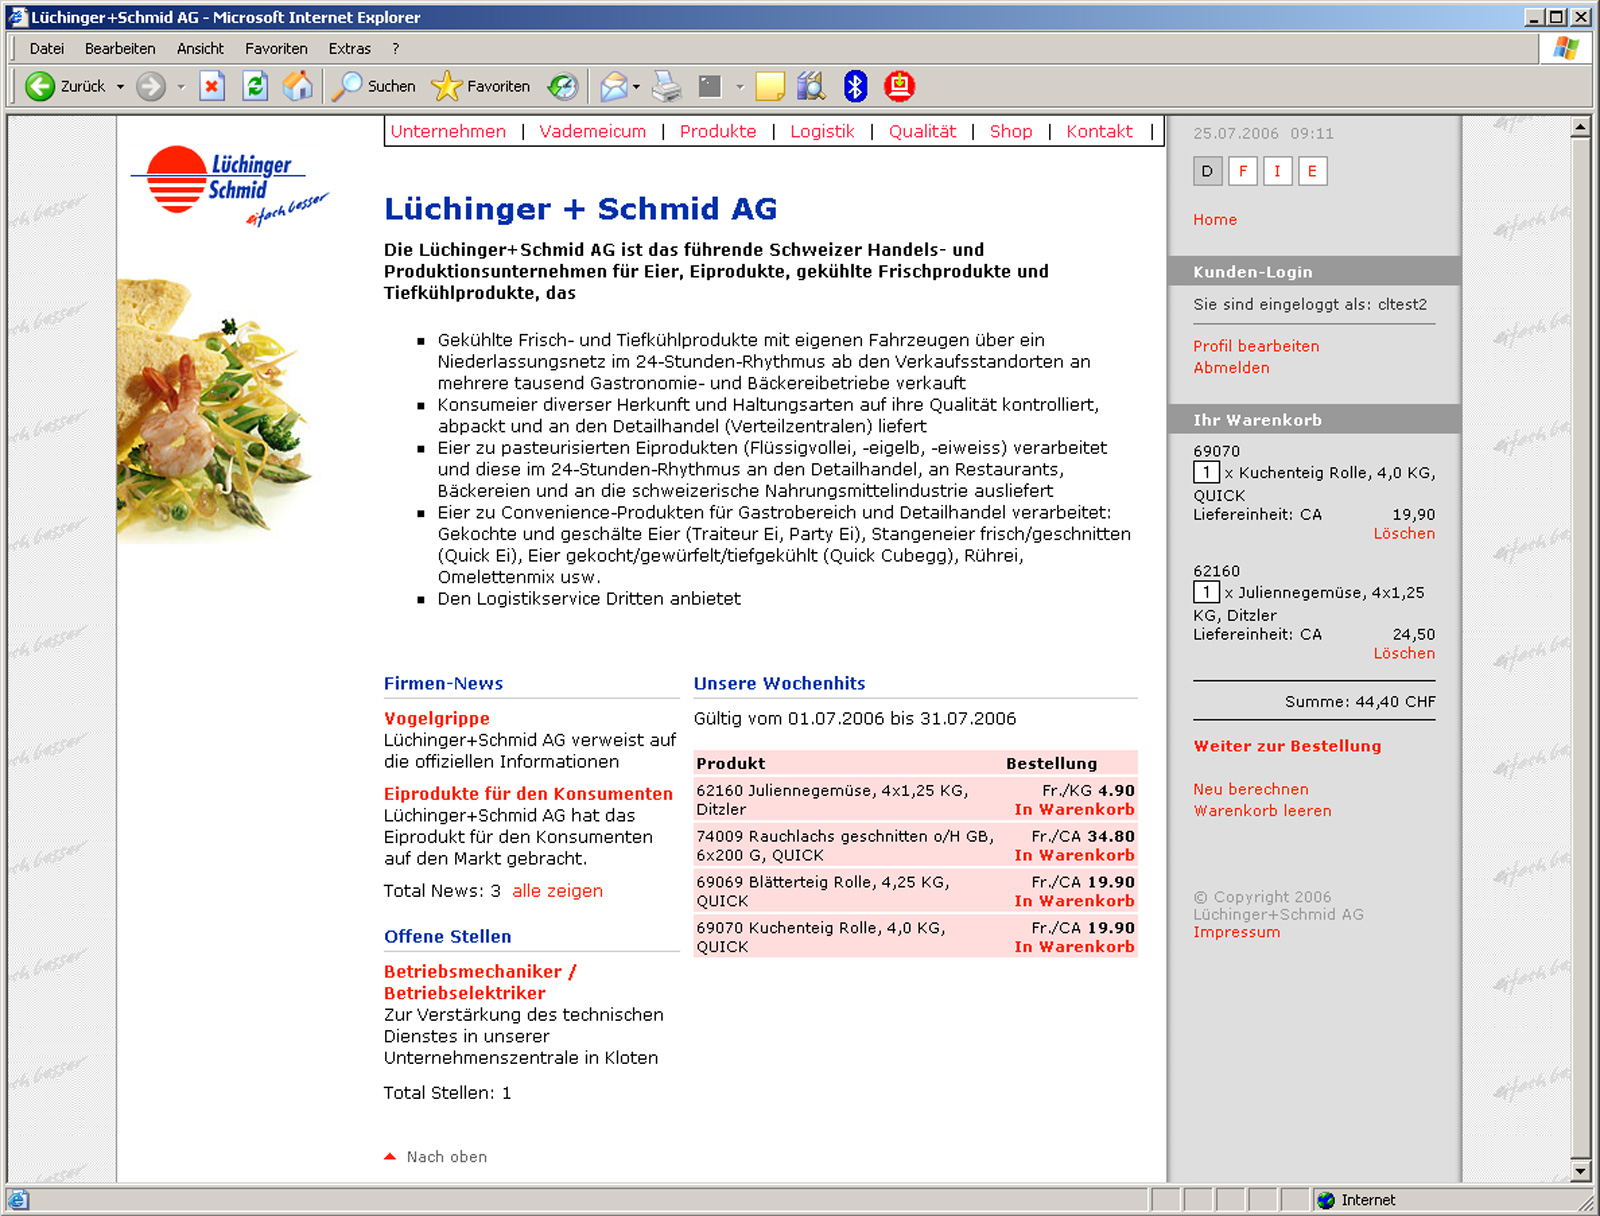Image resolution: width=1600 pixels, height=1216 pixels.
Task: Click quantity field for Kuchenteig Rolle
Action: (1206, 473)
